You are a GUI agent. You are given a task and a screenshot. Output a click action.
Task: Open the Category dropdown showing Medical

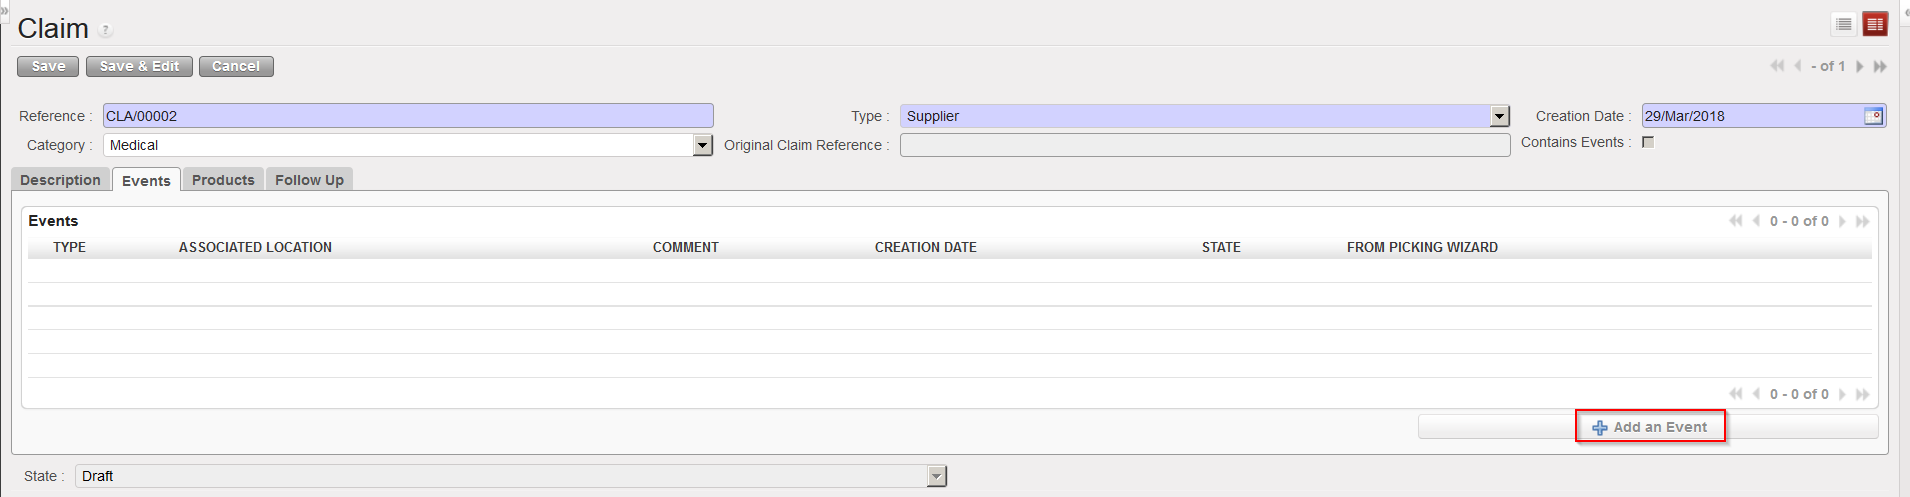click(x=702, y=145)
